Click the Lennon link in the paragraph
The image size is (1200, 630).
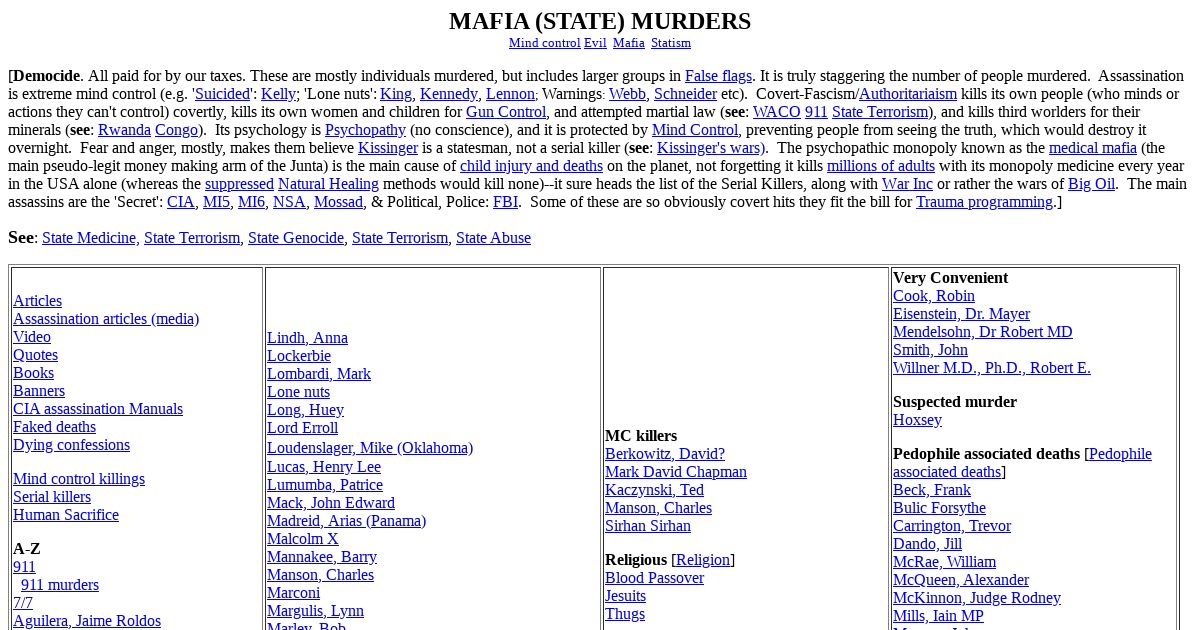(510, 94)
